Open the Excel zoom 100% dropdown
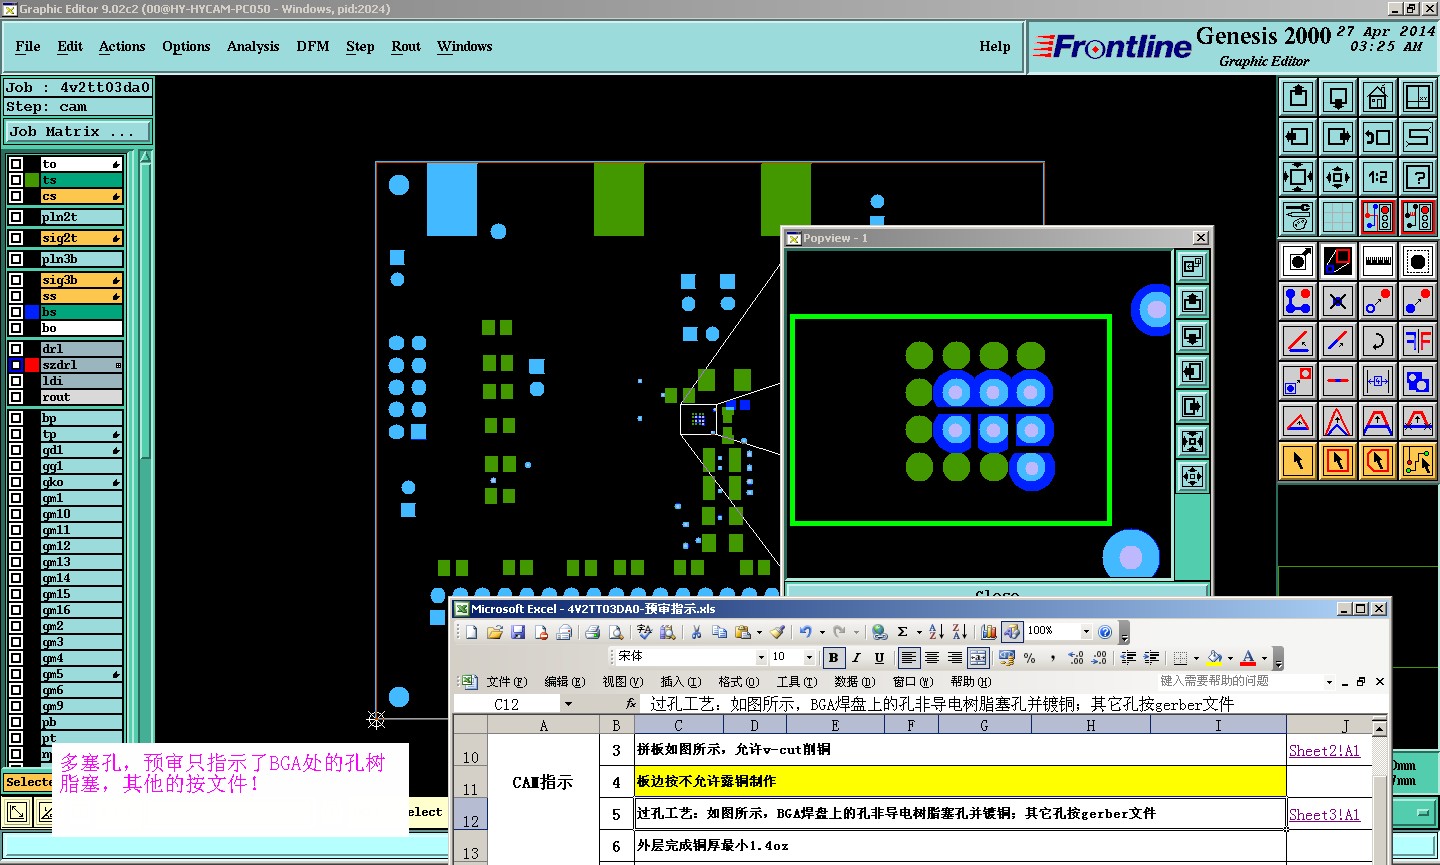 [1085, 631]
